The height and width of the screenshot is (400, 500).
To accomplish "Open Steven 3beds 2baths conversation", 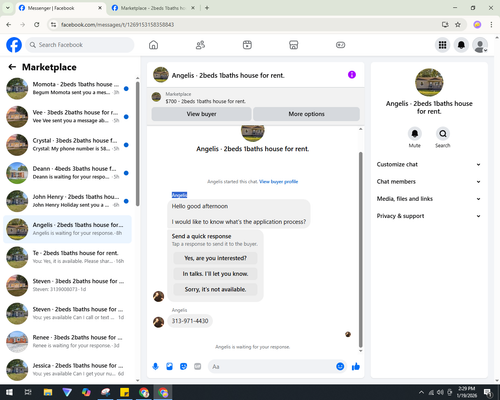I will 67,285.
